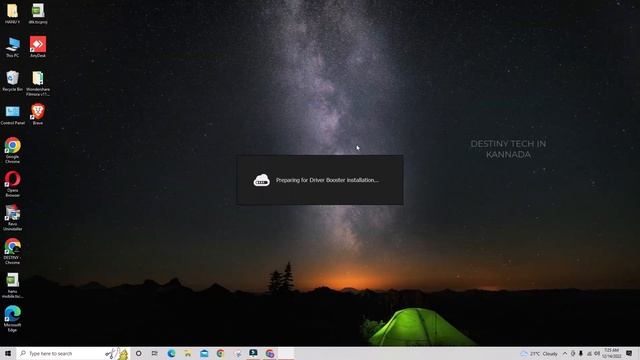The image size is (640, 360).
Task: Expand the hidden system tray icons chevron
Action: (565, 353)
